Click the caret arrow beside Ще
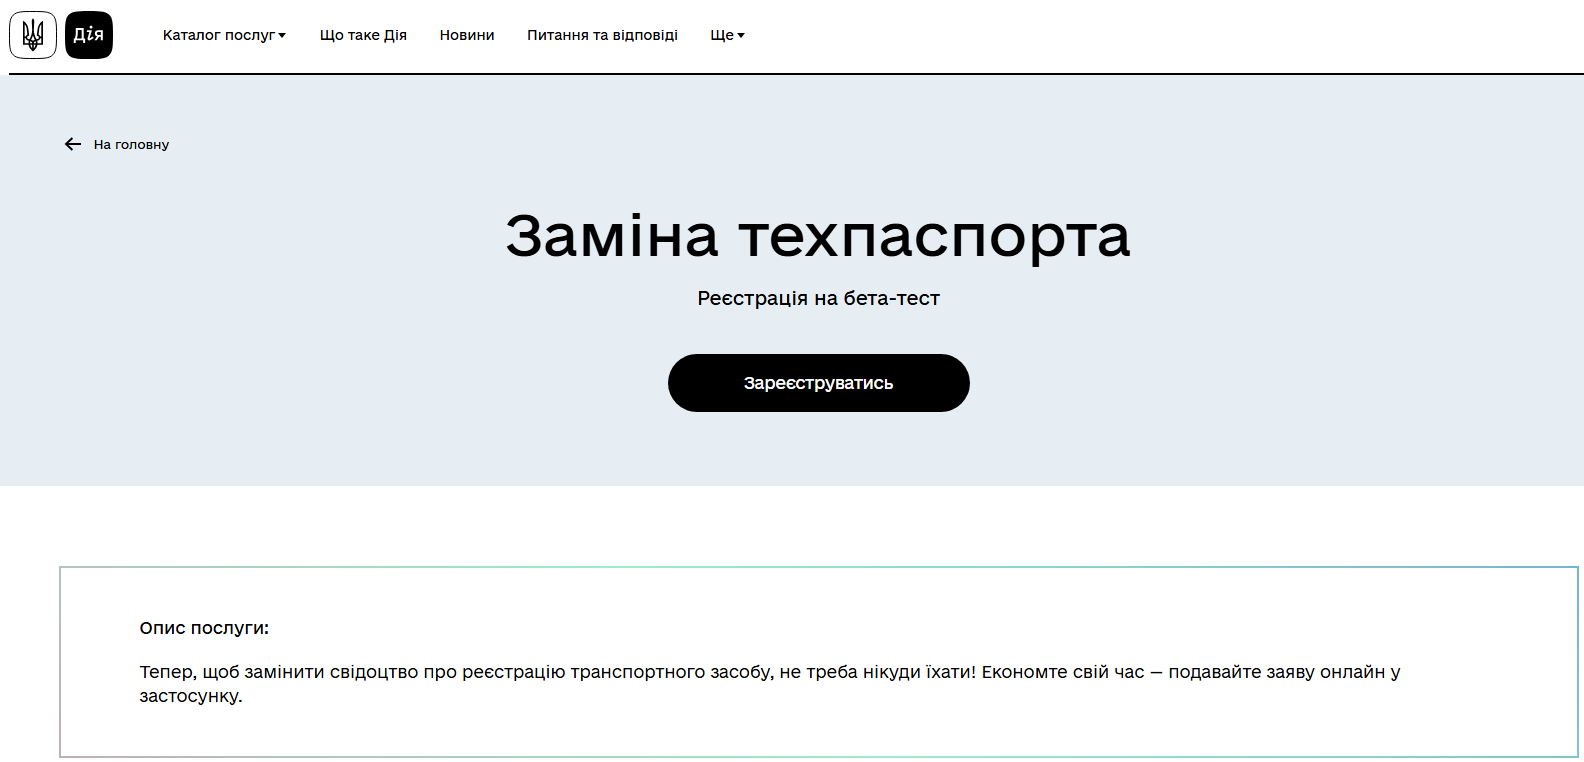The width and height of the screenshot is (1584, 762). [741, 36]
